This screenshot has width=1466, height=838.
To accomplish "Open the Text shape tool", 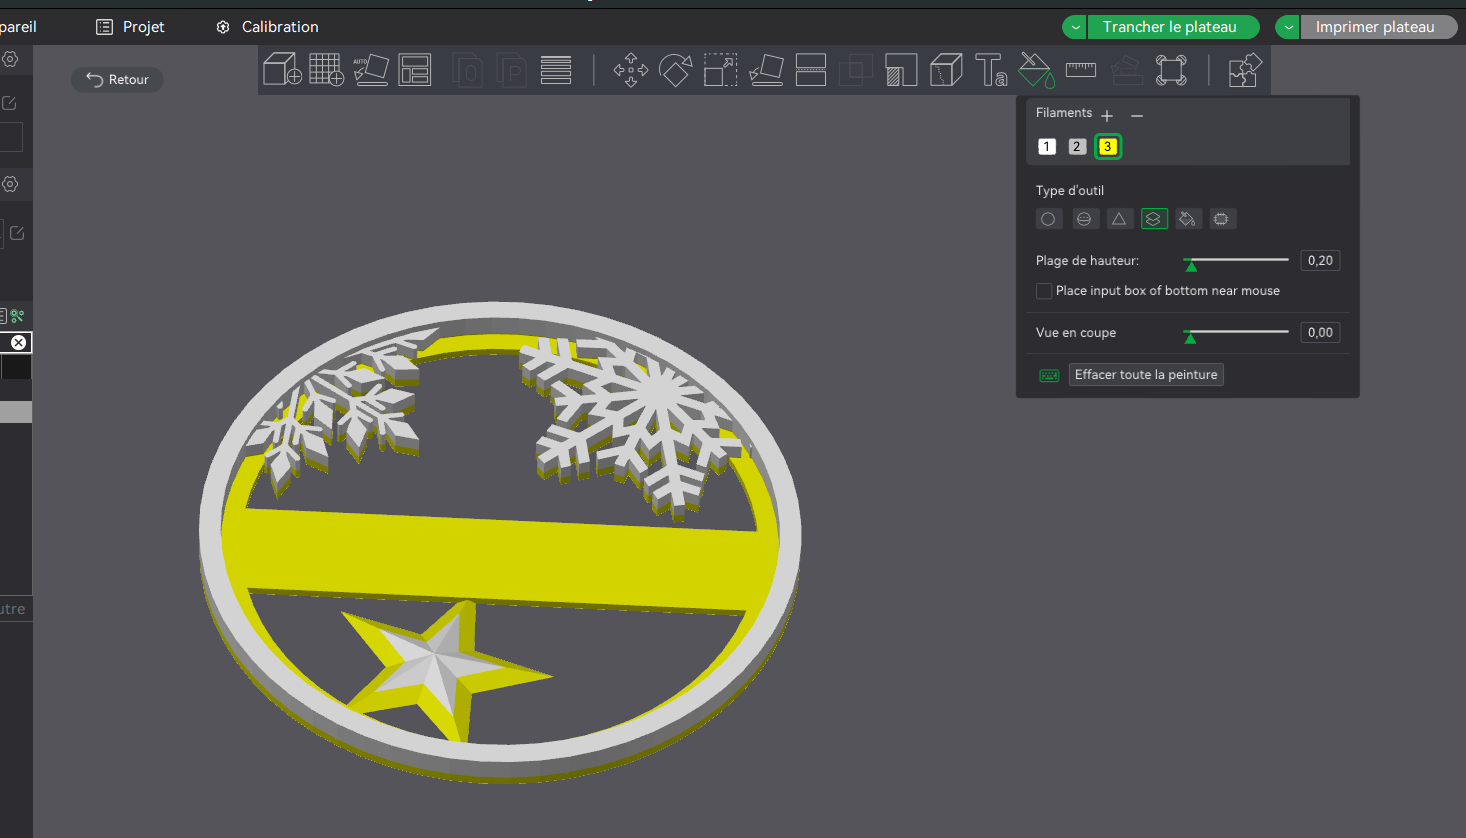I will click(x=990, y=70).
